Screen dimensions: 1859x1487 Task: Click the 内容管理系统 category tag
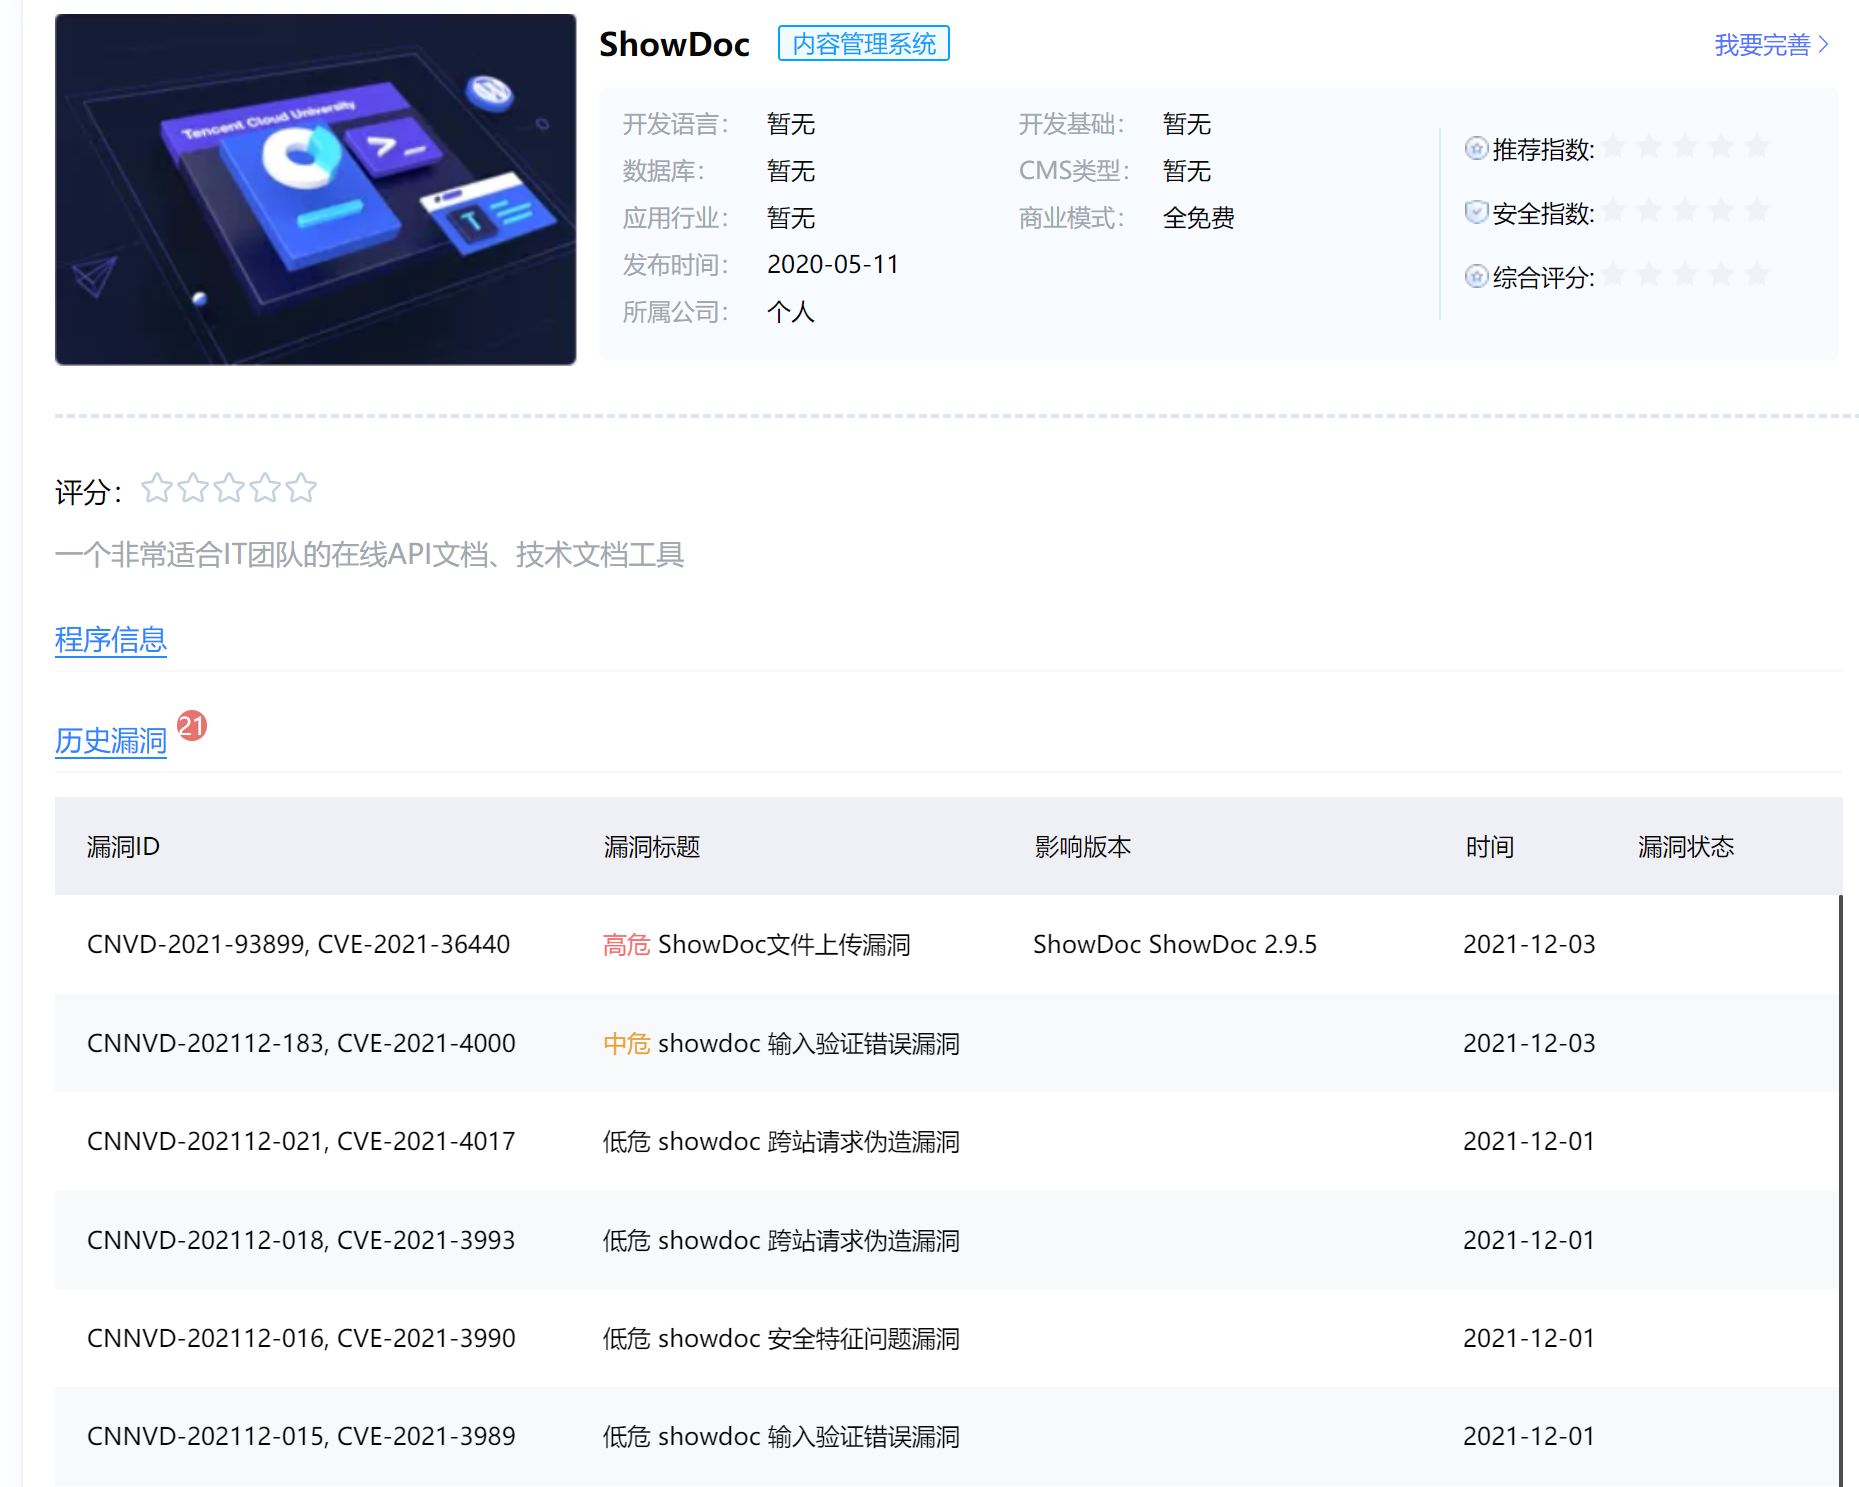pyautogui.click(x=864, y=44)
